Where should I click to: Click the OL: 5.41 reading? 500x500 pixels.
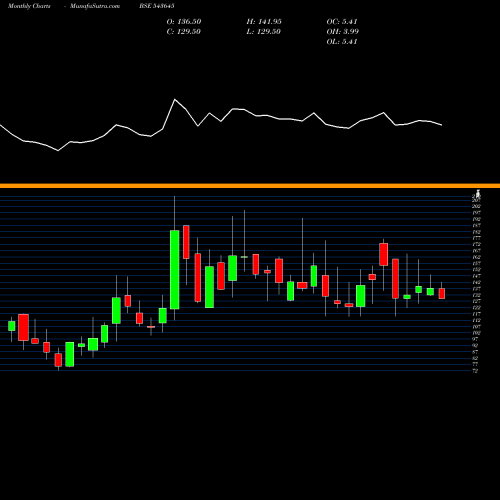click(342, 41)
